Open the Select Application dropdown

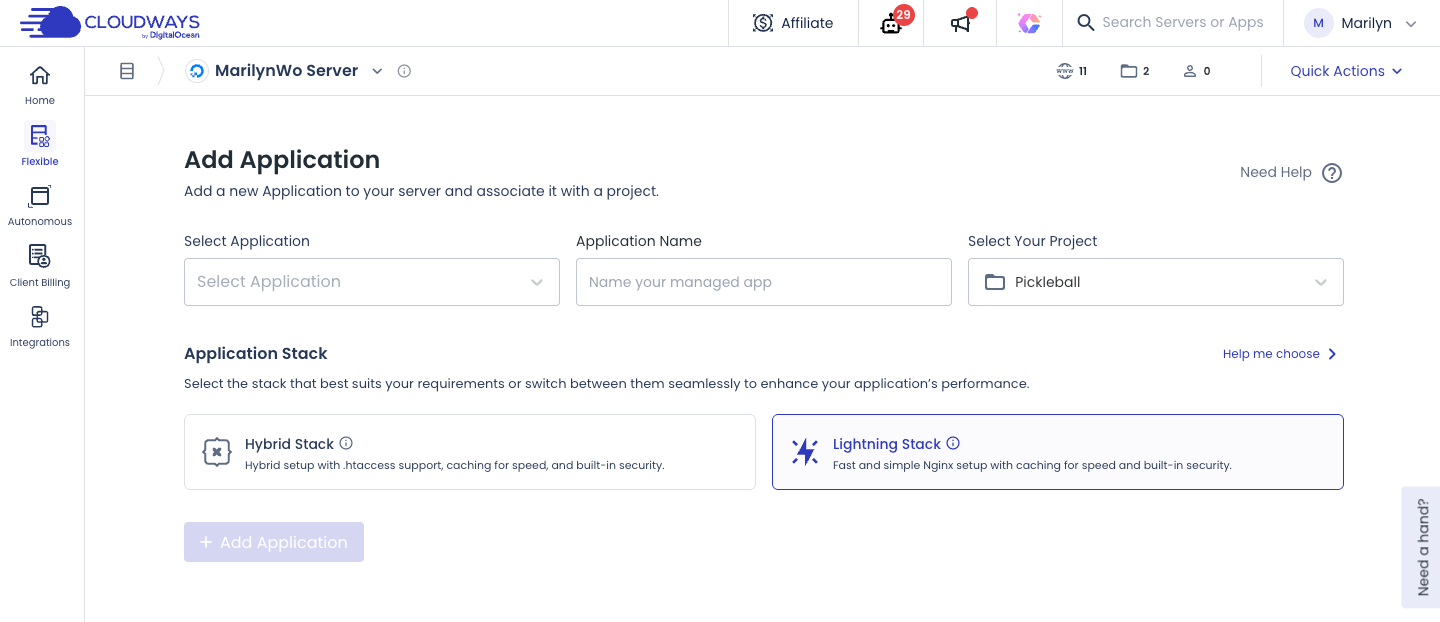(371, 281)
